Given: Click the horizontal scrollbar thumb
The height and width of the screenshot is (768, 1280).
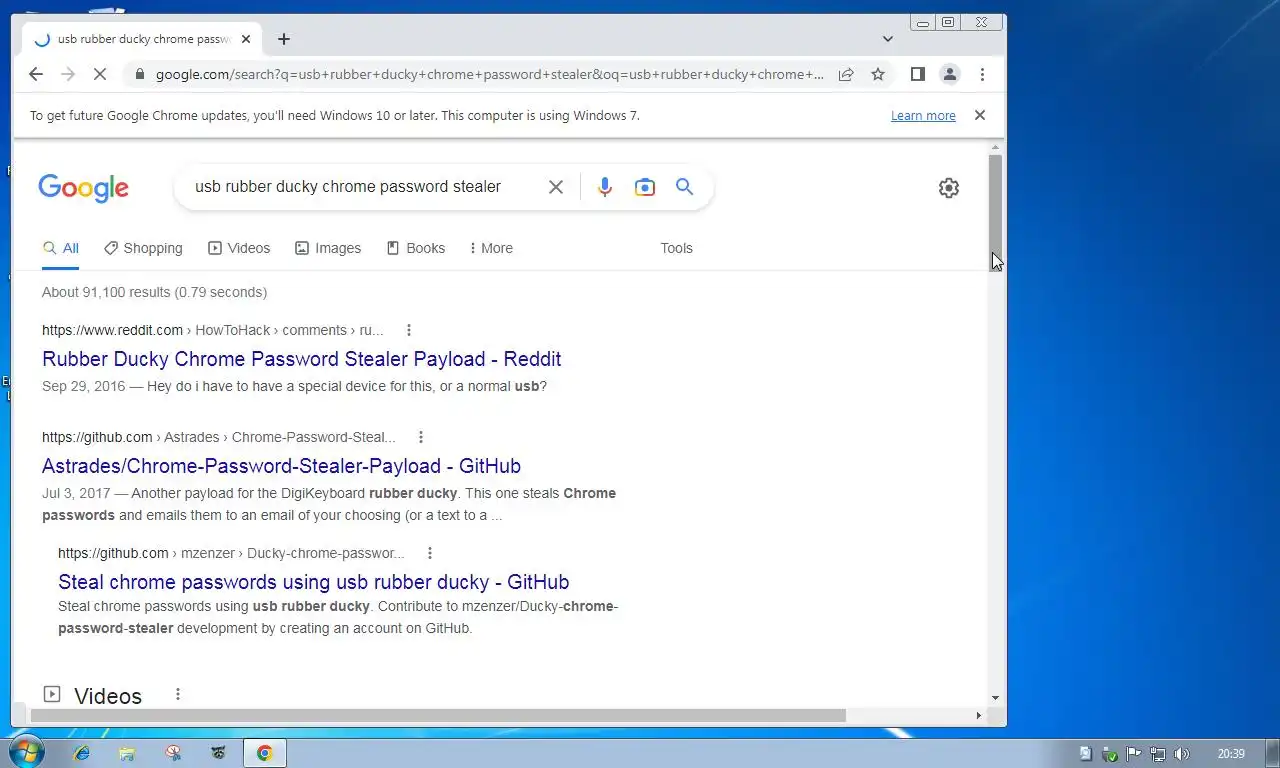Looking at the screenshot, I should pyautogui.click(x=438, y=715).
